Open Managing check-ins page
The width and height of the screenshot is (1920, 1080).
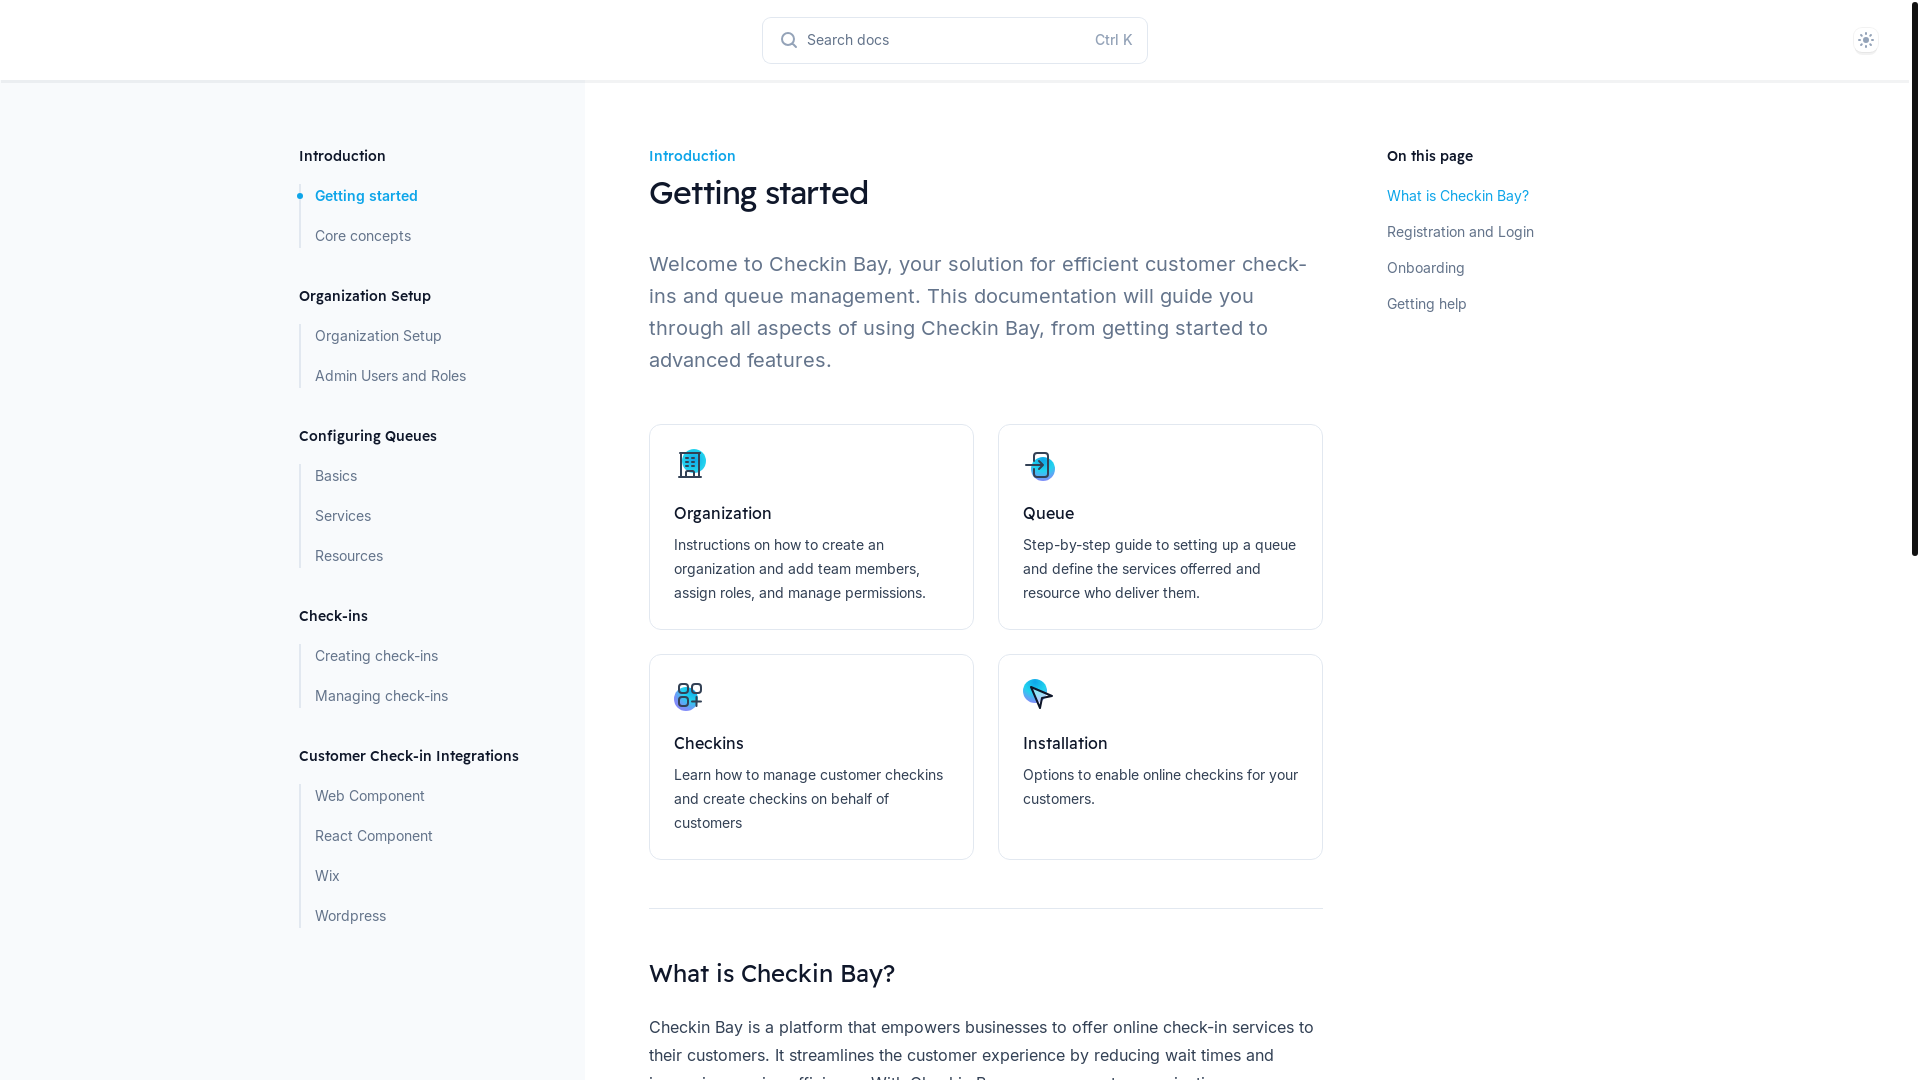(x=381, y=696)
